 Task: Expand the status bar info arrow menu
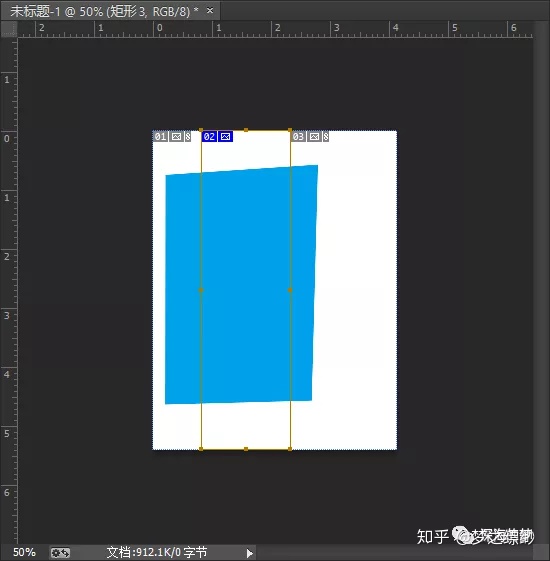[x=249, y=553]
